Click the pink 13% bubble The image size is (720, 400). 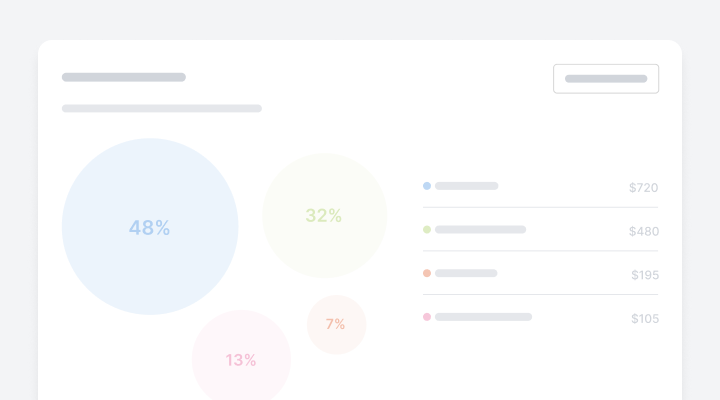[x=241, y=359]
